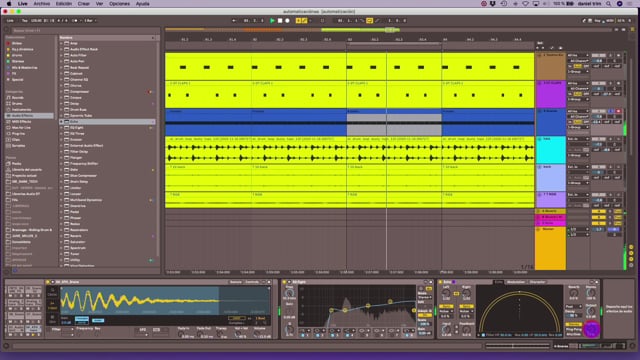Click the Echo Decay slider
The height and width of the screenshot is (360, 640).
pos(574,316)
